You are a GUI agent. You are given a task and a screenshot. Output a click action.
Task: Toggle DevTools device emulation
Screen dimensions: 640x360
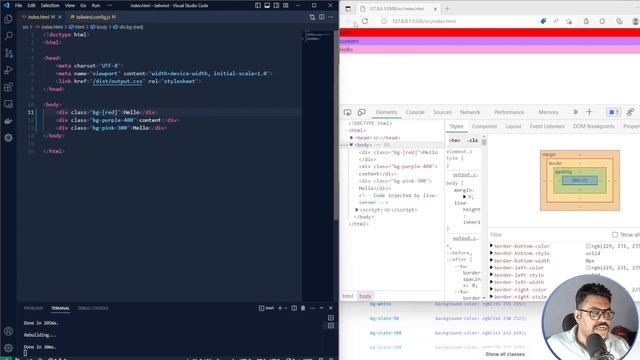(361, 112)
